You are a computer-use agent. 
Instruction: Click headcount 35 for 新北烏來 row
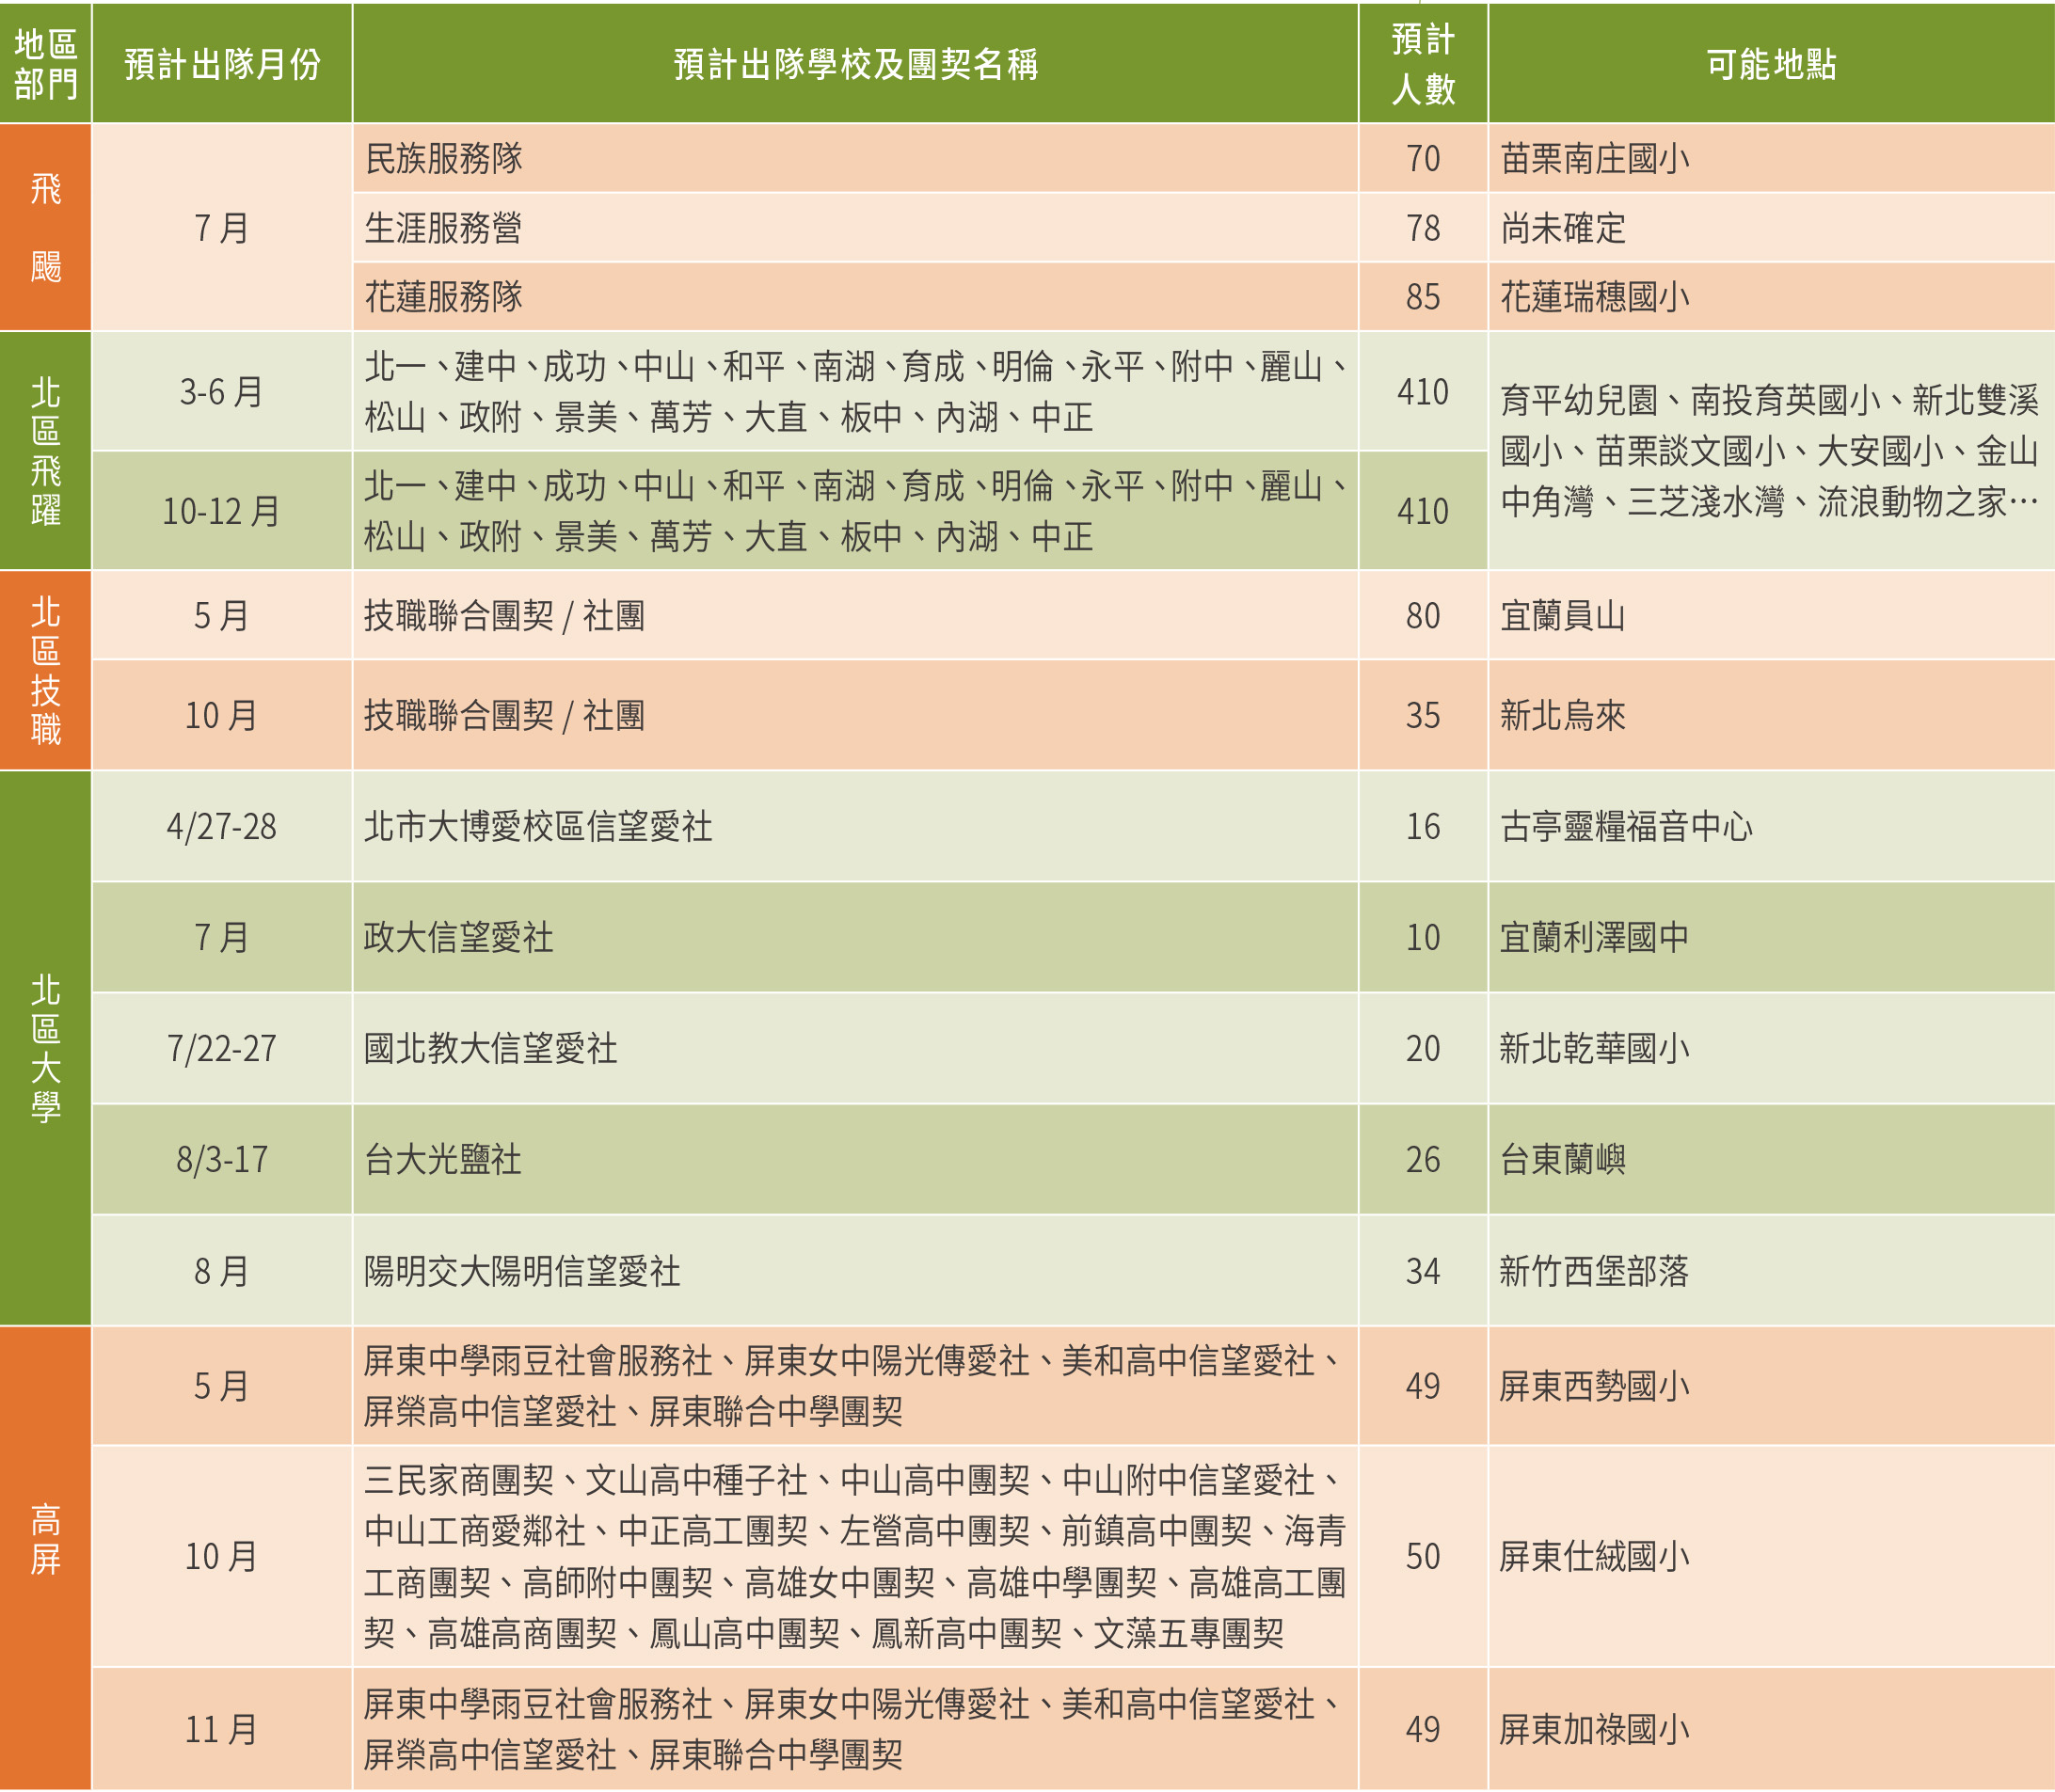1423,715
